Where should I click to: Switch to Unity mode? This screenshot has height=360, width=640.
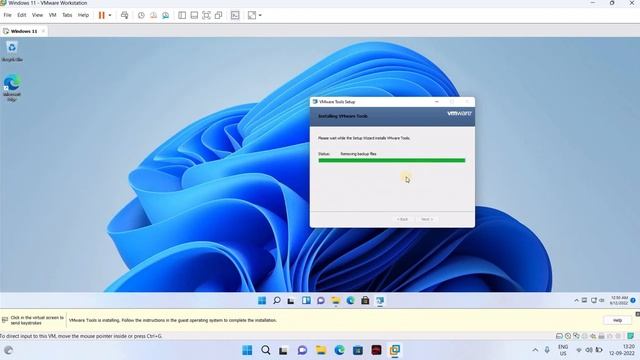click(218, 15)
